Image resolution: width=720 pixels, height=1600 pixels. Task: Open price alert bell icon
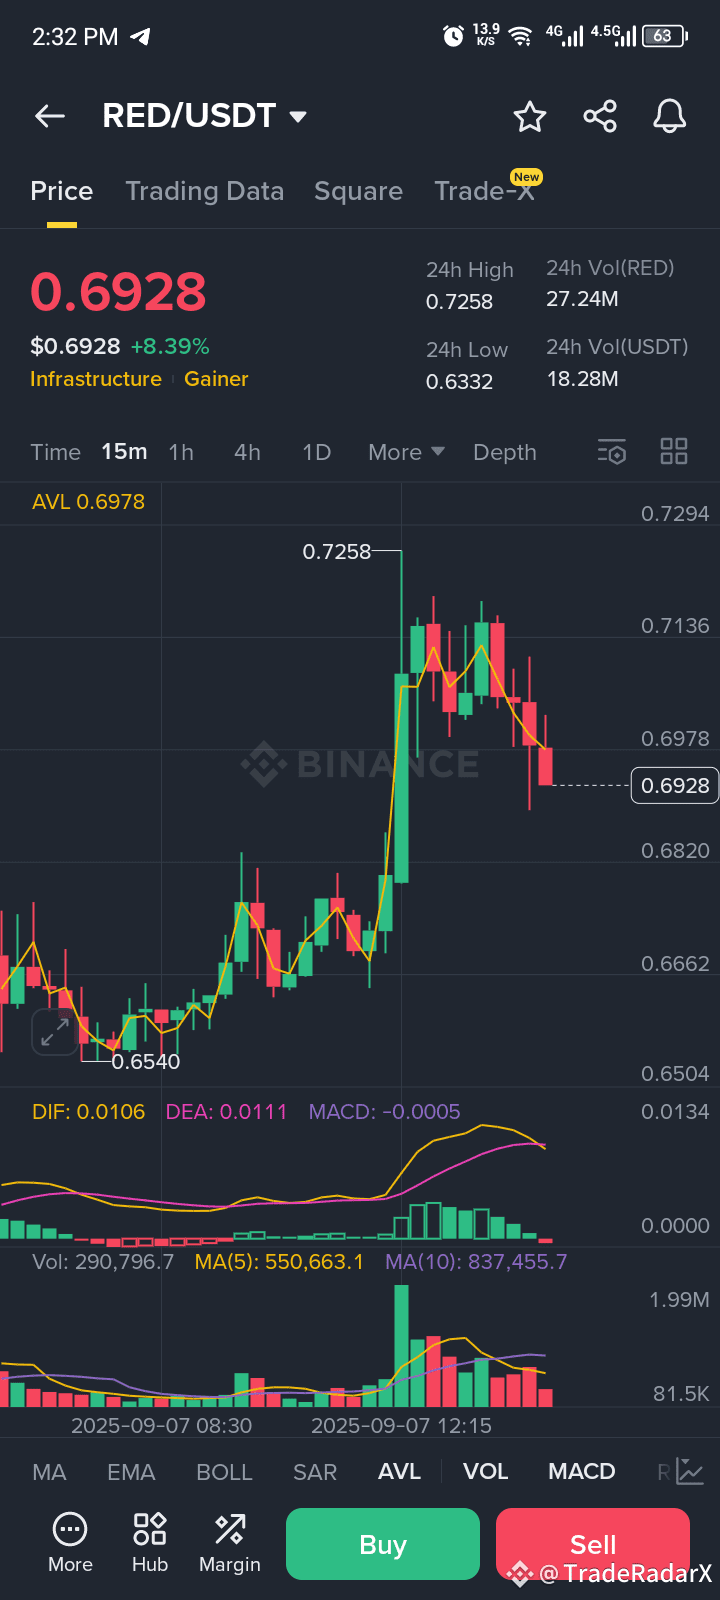pyautogui.click(x=670, y=116)
